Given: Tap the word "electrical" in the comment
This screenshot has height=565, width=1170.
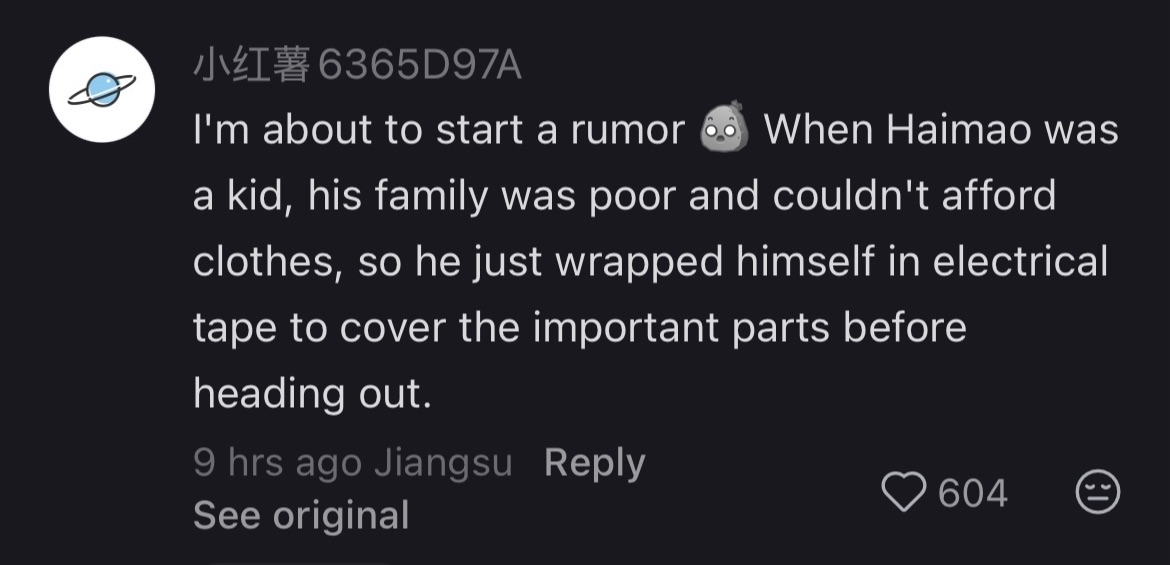Looking at the screenshot, I should coord(1021,262).
